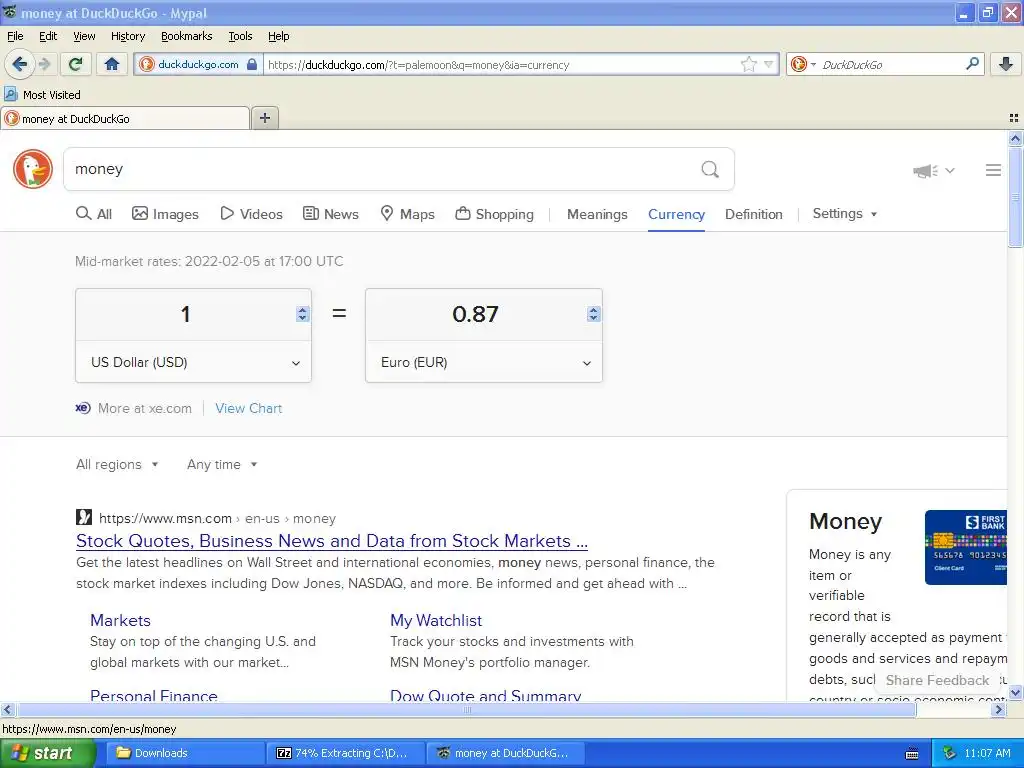Switch to the Meanings tab
The image size is (1024, 768).
597,214
